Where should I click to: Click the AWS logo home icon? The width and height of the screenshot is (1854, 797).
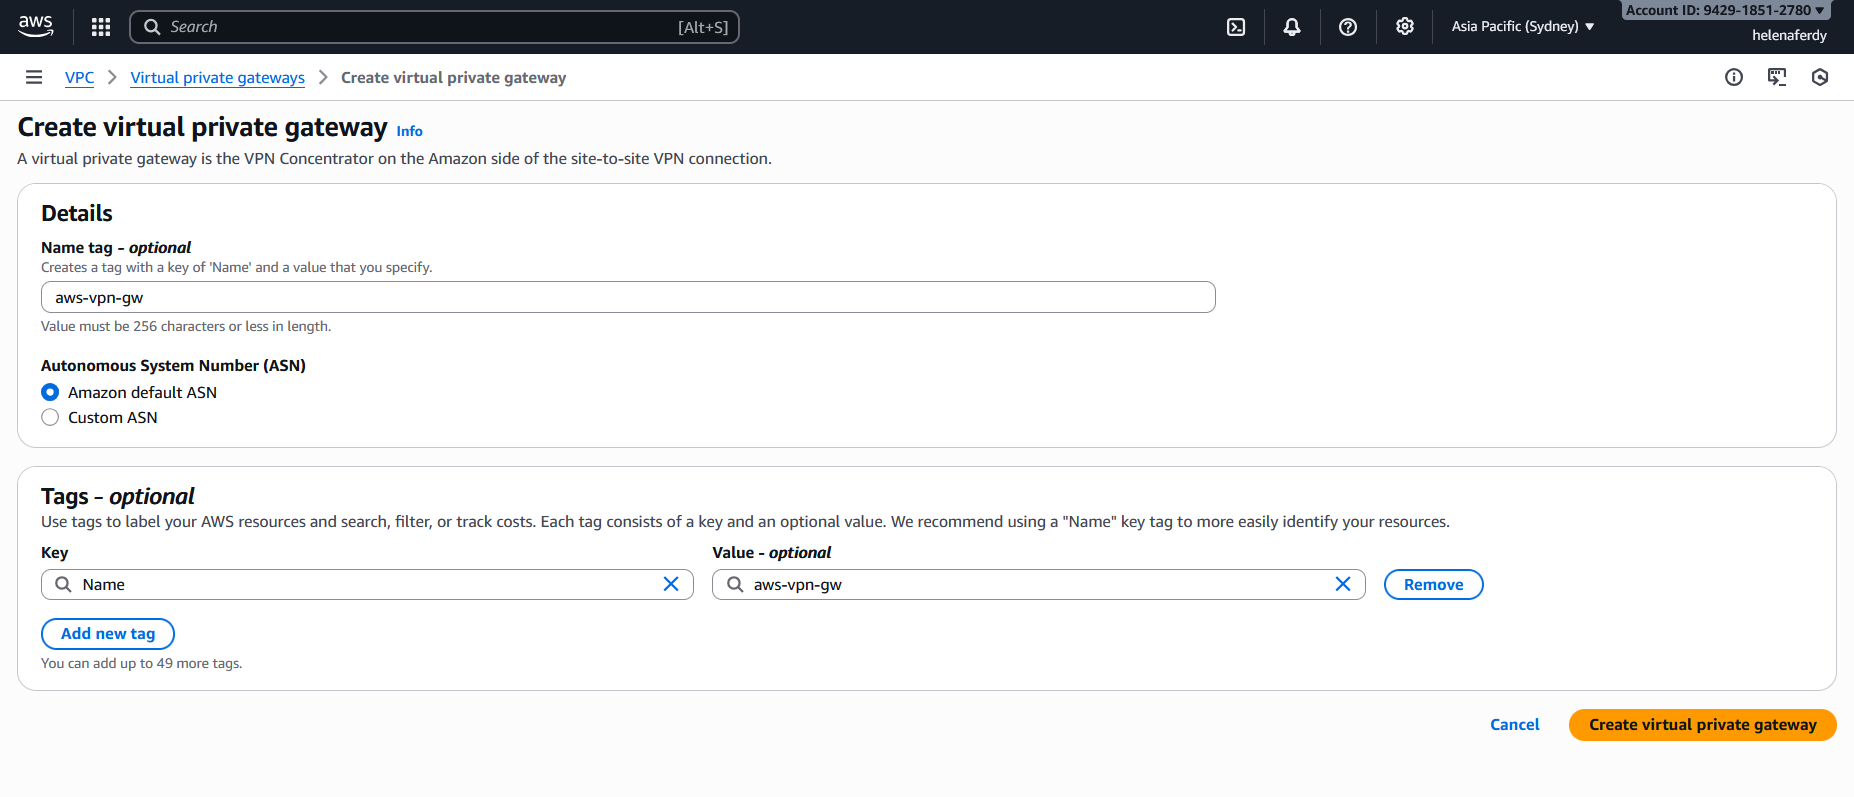coord(36,26)
